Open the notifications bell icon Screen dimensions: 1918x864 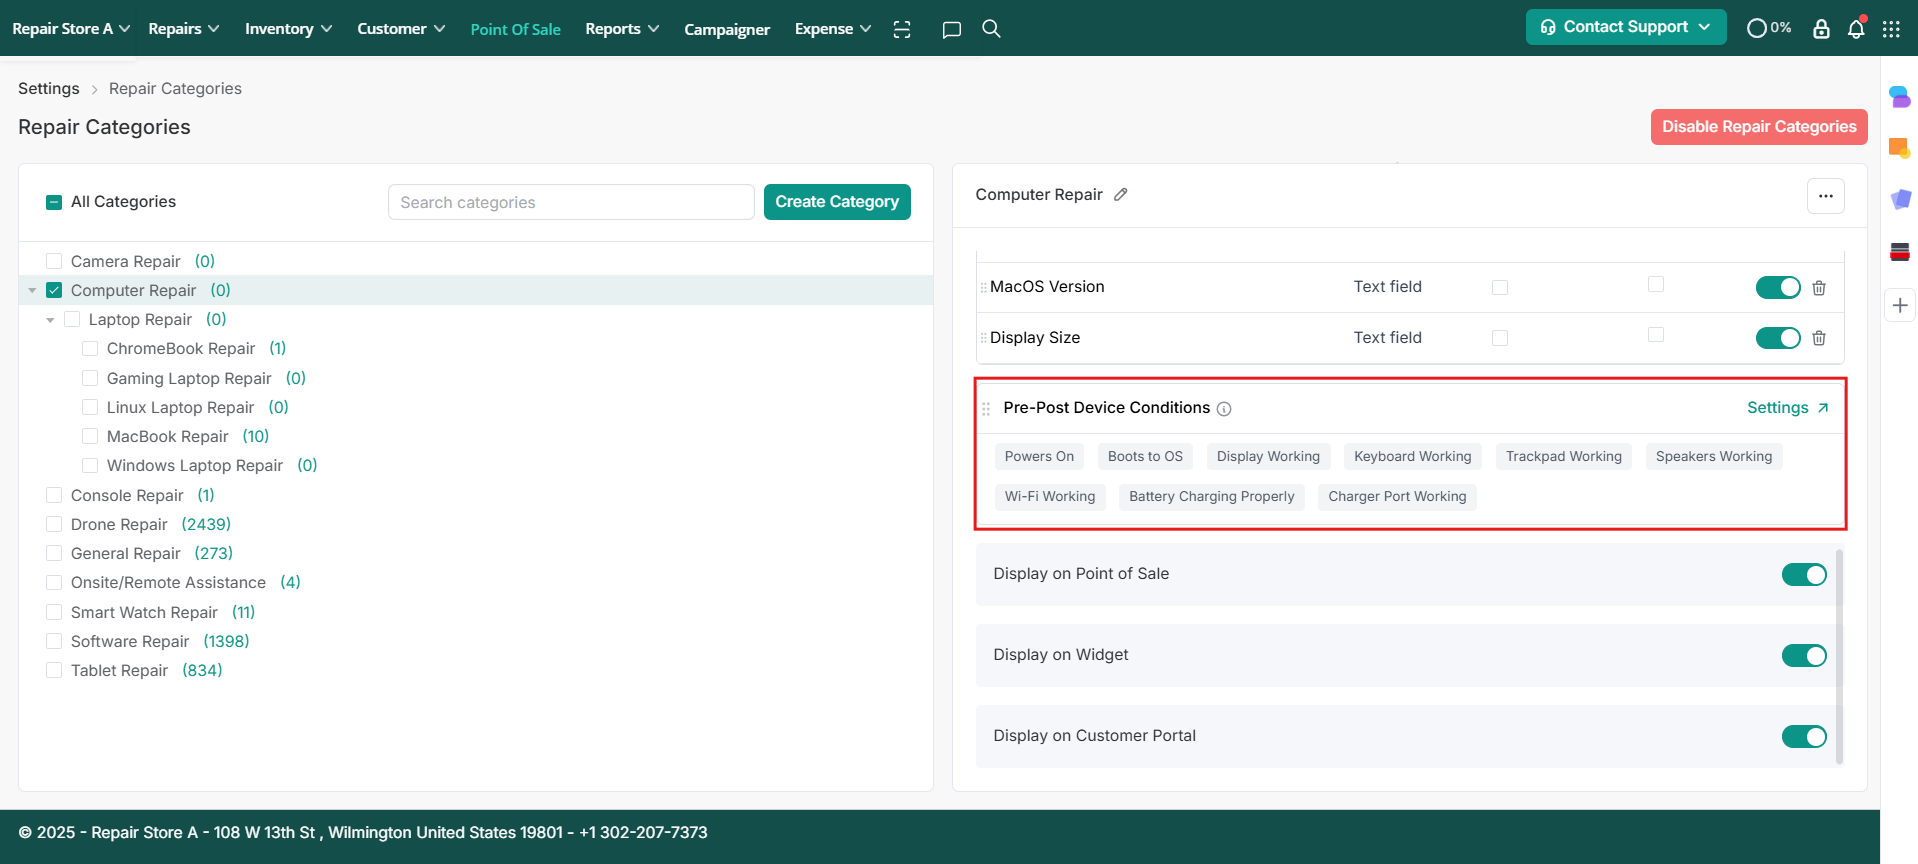(1856, 29)
